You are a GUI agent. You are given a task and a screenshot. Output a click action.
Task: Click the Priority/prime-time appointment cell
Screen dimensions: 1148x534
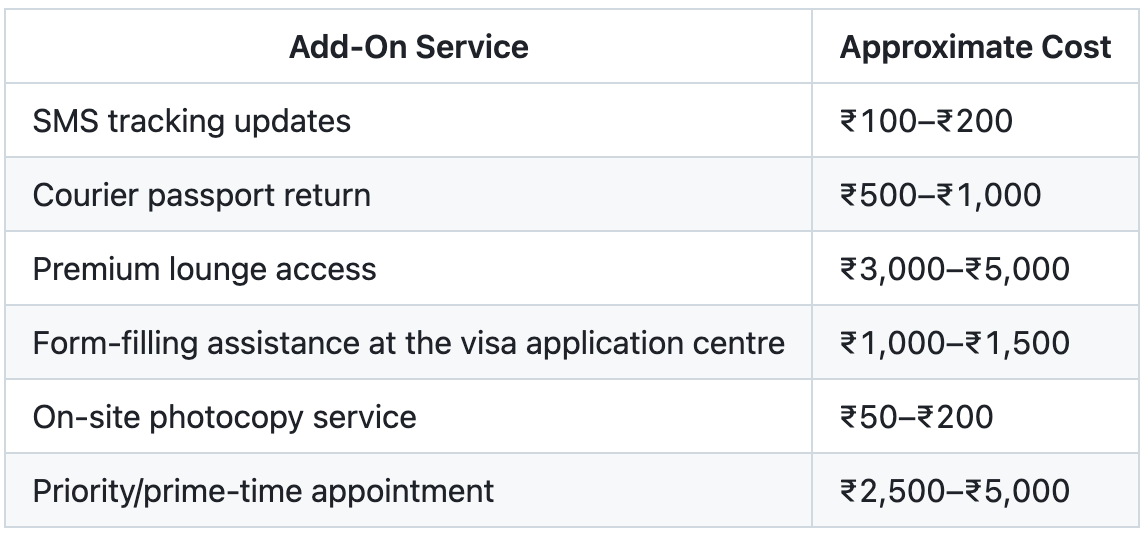click(263, 490)
